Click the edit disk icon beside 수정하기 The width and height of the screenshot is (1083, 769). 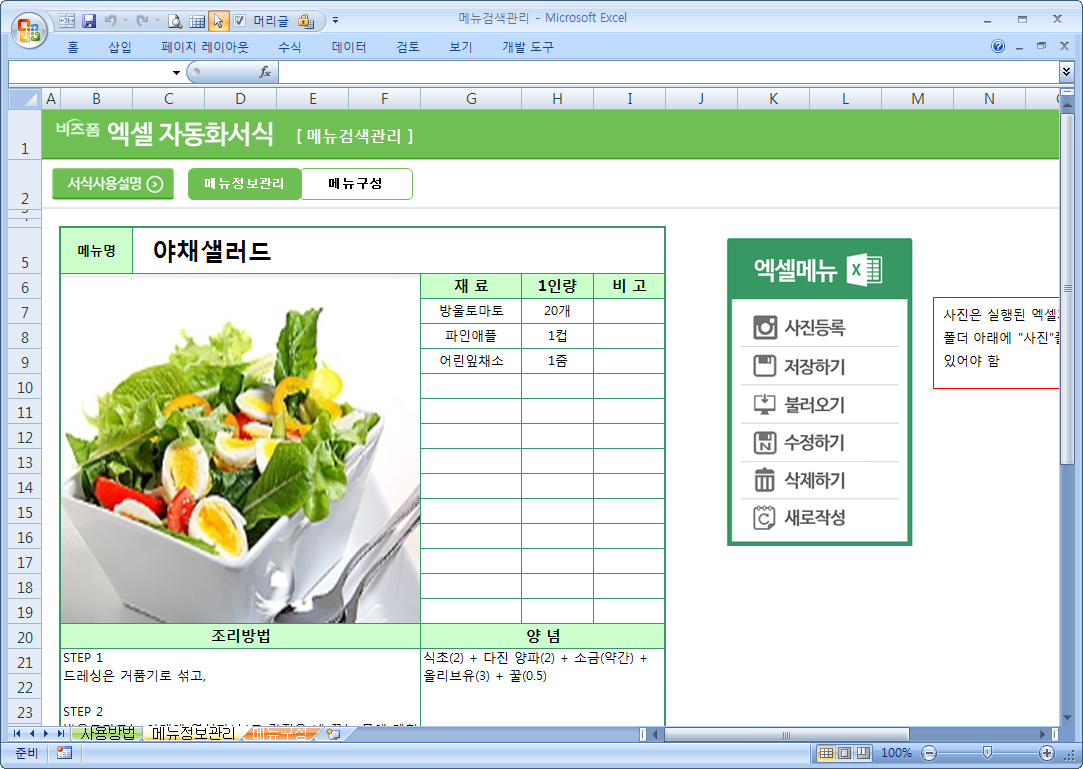coord(765,442)
